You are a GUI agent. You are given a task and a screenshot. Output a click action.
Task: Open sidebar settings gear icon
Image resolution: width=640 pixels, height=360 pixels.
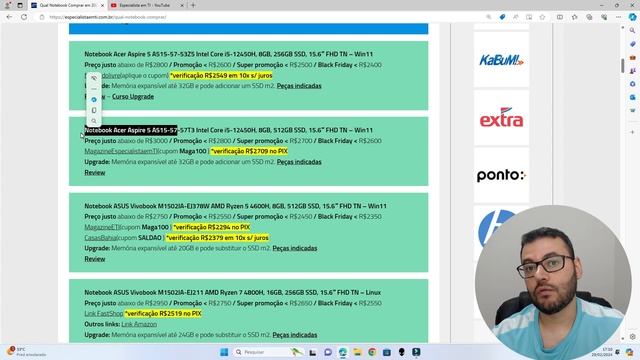[x=633, y=337]
